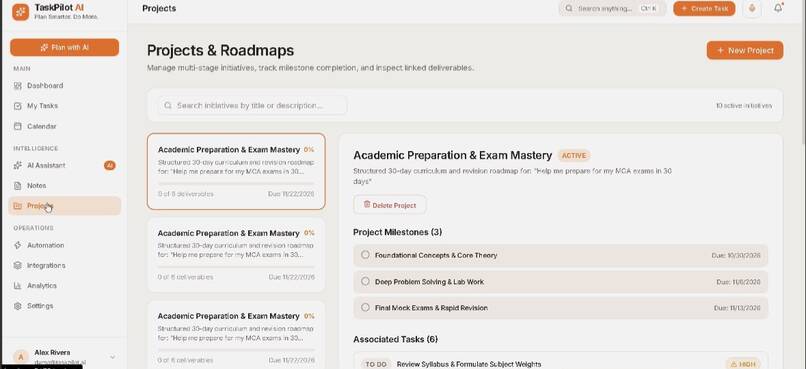The image size is (806, 369).
Task: Click the AI Assistant sparkle icon
Action: [17, 165]
